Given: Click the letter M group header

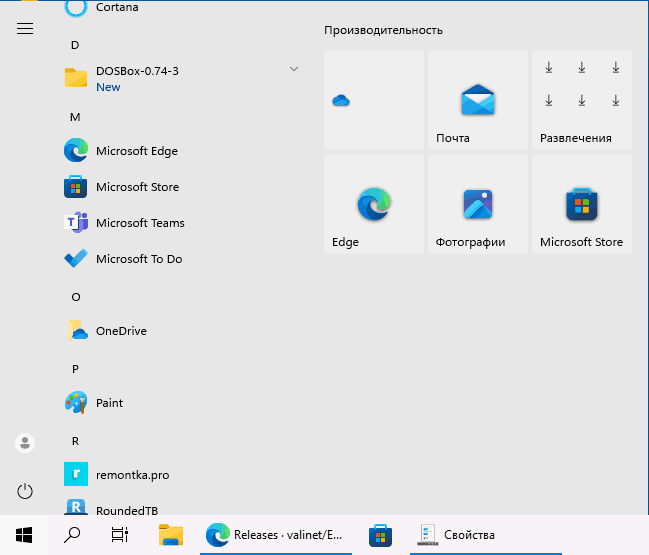Looking at the screenshot, I should 75,117.
